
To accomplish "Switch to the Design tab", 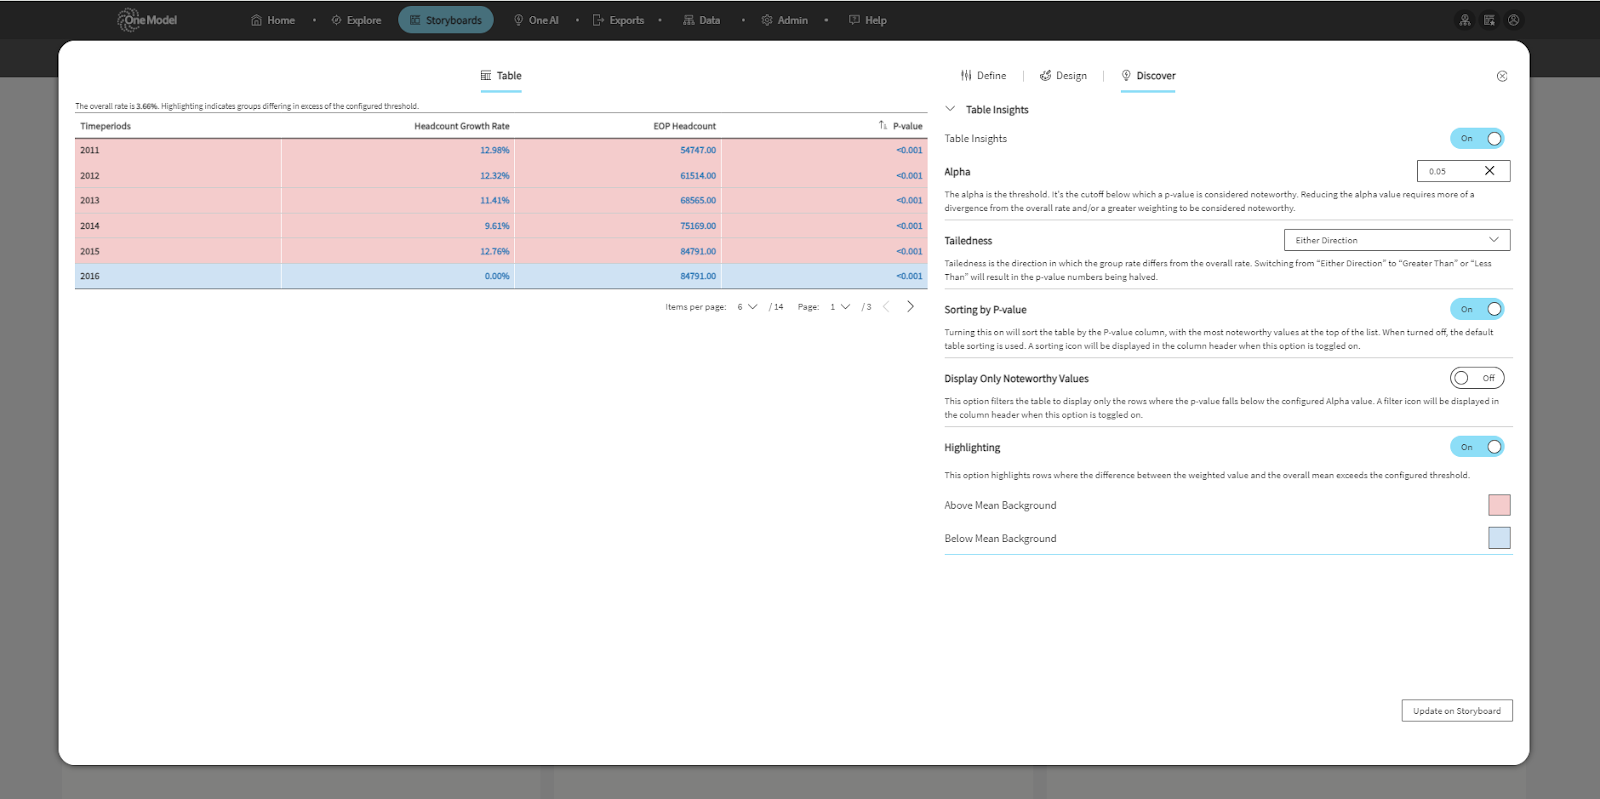I will [1063, 76].
